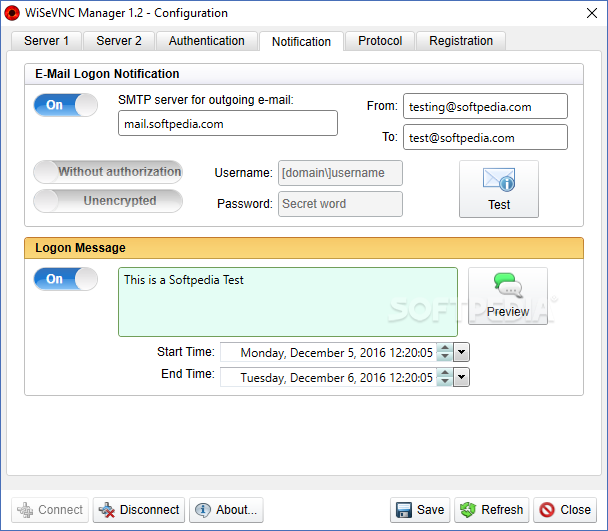Click the info About icon
Image resolution: width=608 pixels, height=531 pixels.
tap(203, 510)
